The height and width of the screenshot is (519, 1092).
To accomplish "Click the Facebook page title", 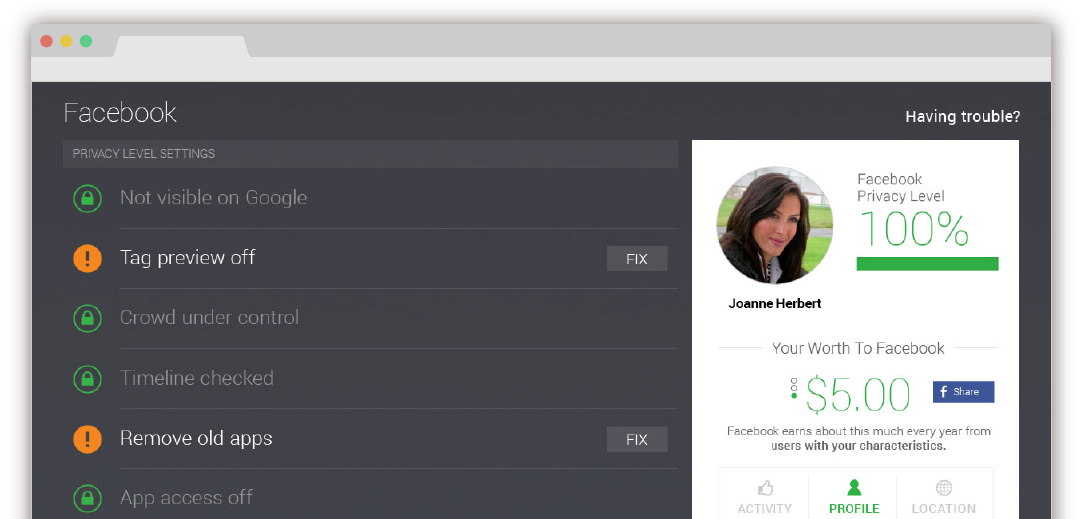I will pyautogui.click(x=120, y=113).
